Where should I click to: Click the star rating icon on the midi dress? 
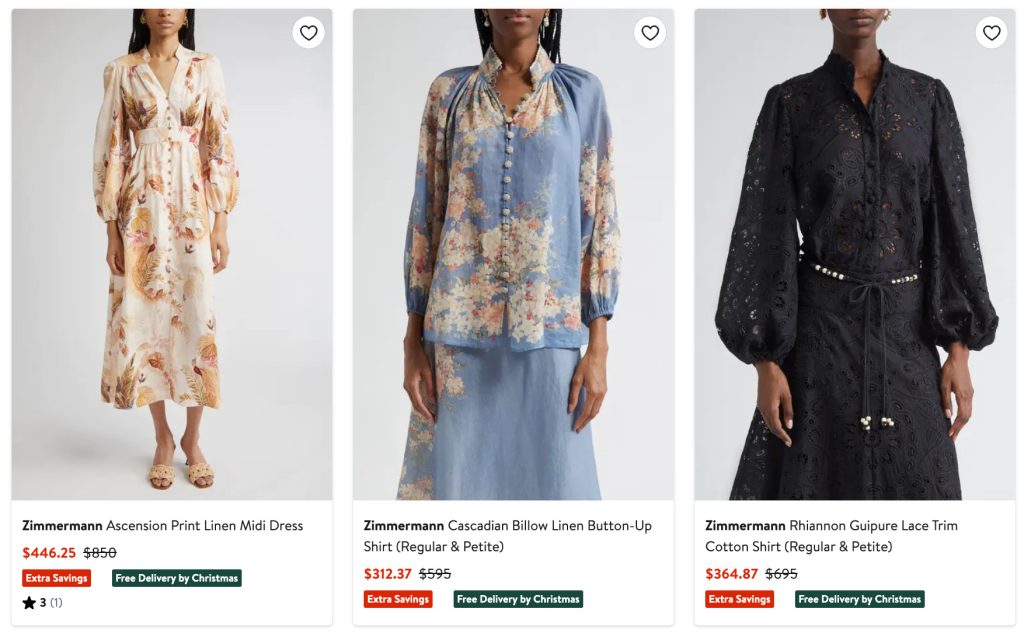(29, 603)
